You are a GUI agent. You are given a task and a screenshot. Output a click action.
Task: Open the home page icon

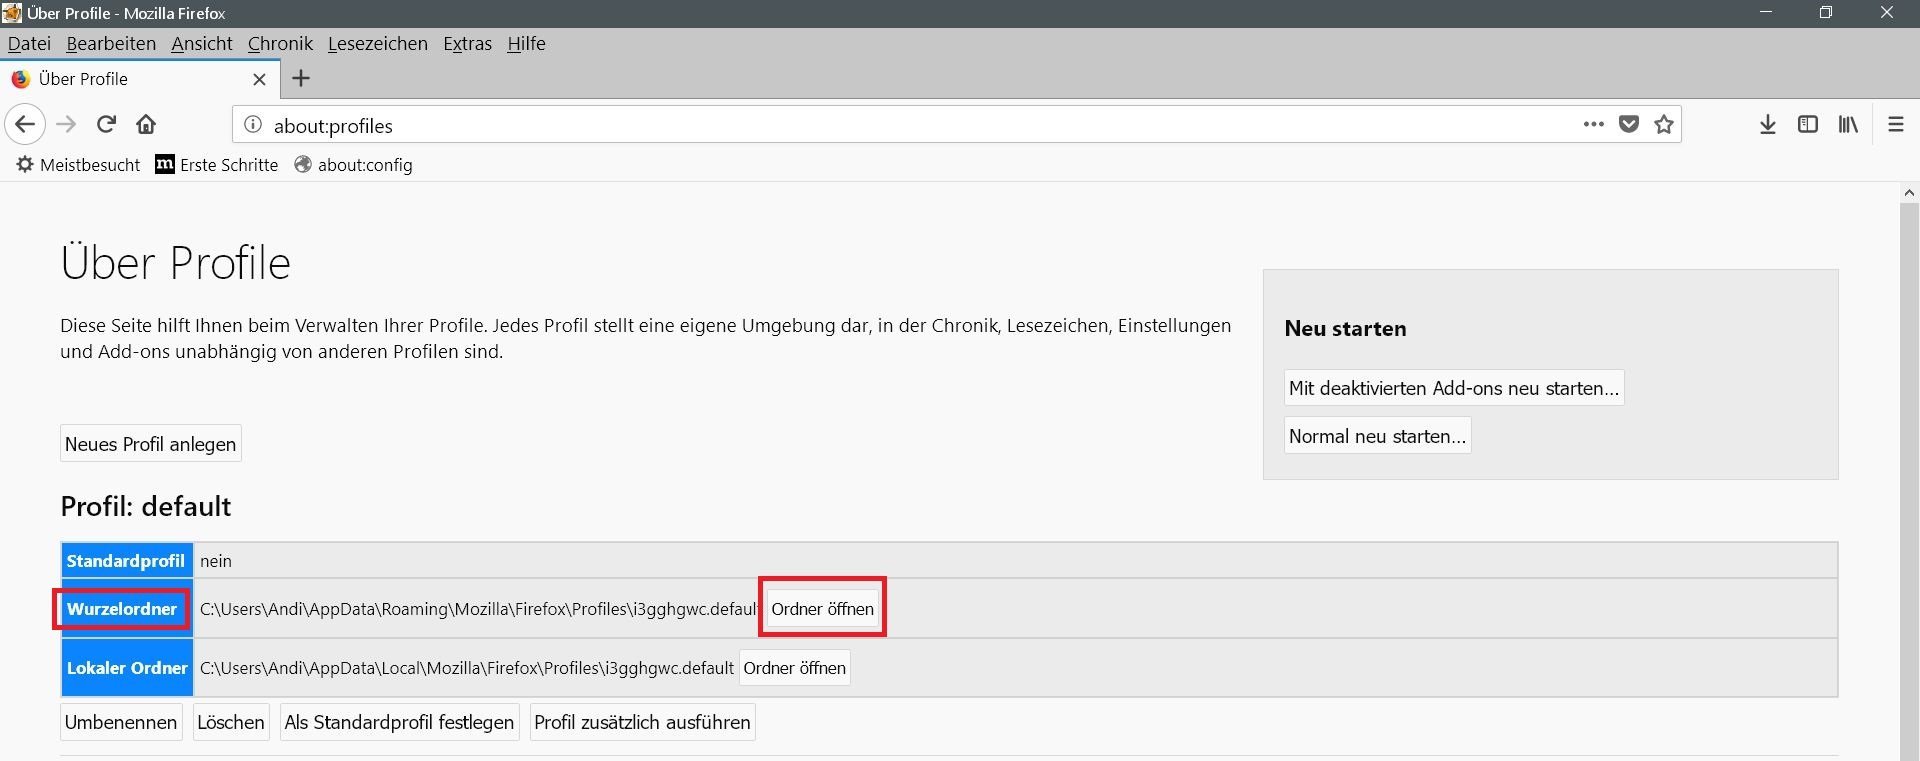pyautogui.click(x=146, y=125)
